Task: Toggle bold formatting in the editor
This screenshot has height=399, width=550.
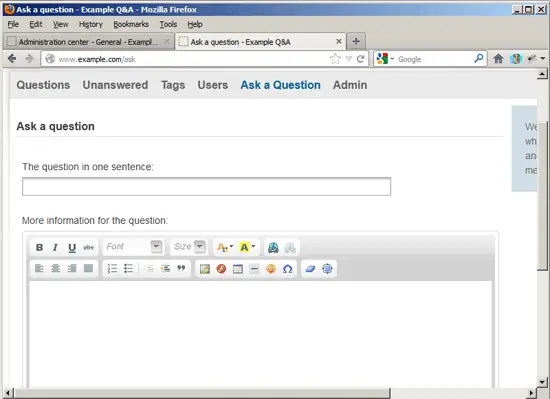Action: pyautogui.click(x=39, y=248)
